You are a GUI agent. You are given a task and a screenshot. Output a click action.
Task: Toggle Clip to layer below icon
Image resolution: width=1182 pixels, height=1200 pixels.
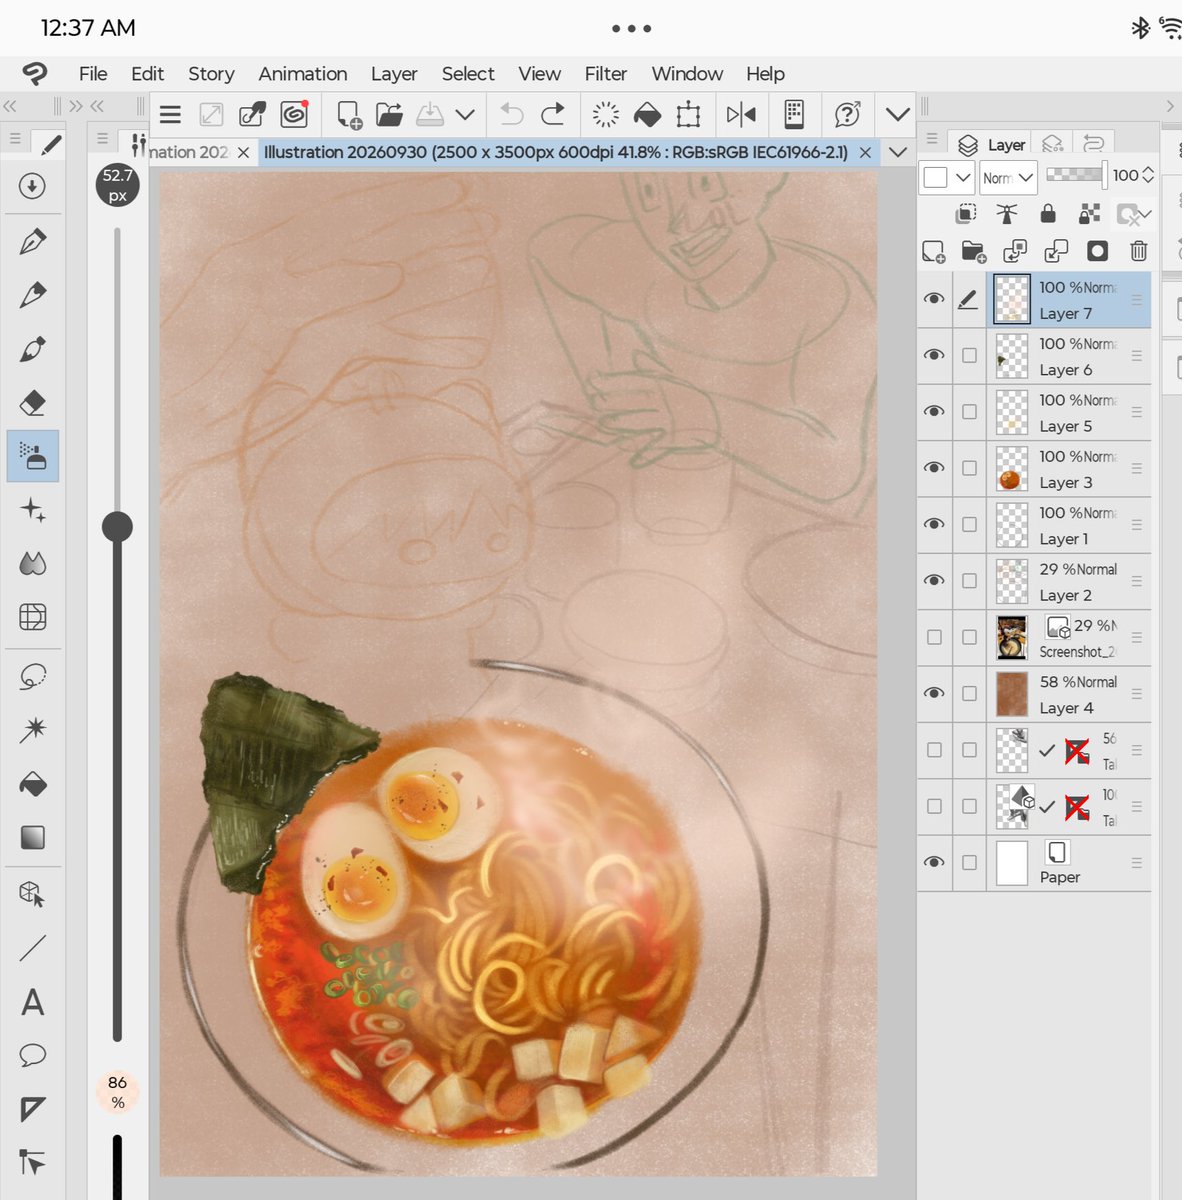(x=966, y=213)
